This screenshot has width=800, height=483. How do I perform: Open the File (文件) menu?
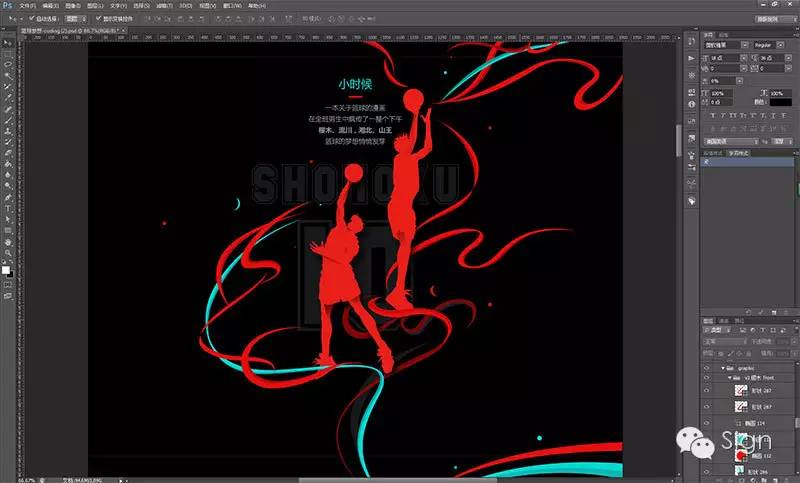click(x=26, y=5)
